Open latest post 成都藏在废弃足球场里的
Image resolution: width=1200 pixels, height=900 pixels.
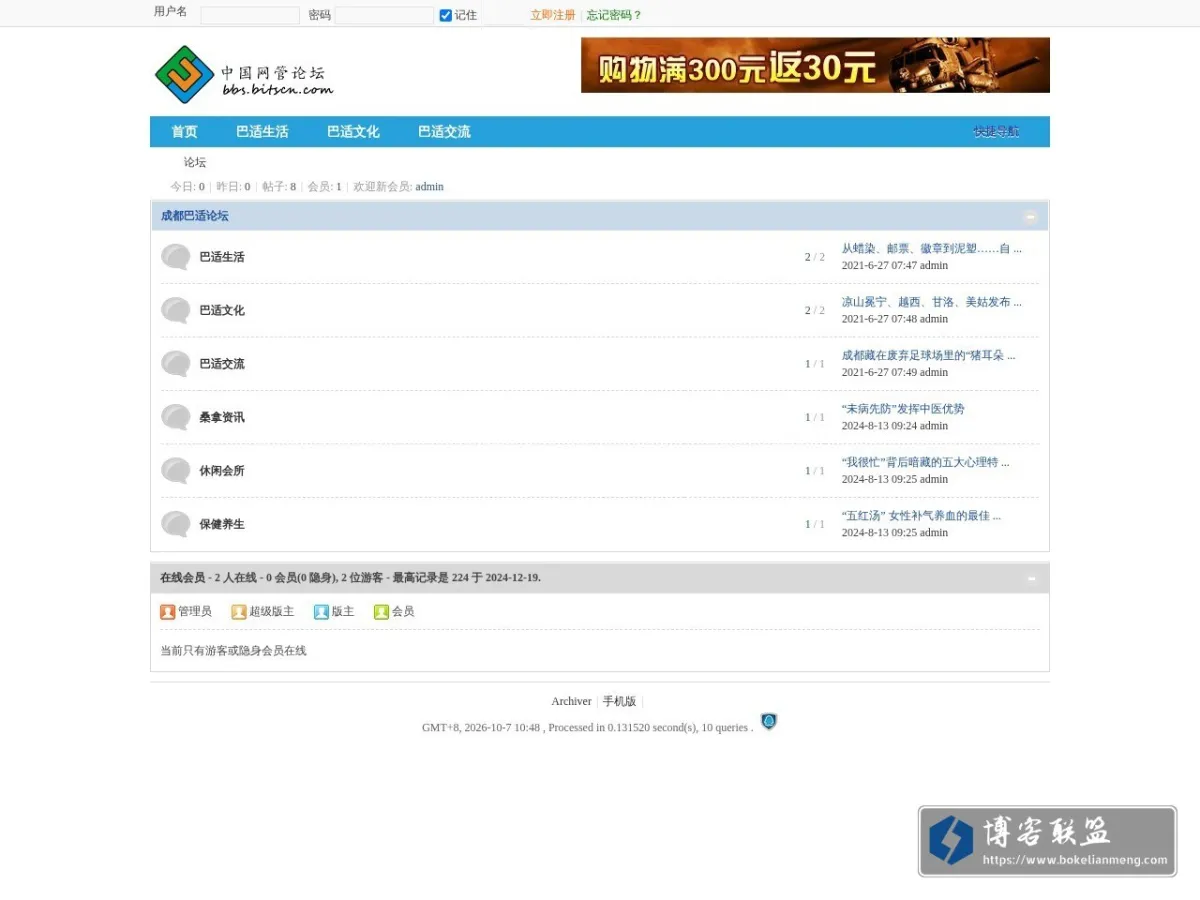pyautogui.click(x=929, y=355)
